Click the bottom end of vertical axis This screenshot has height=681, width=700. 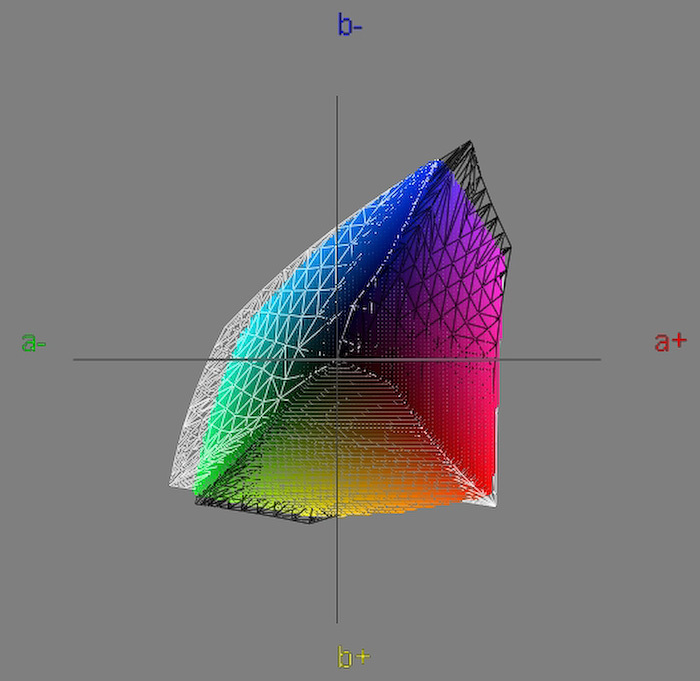point(337,621)
